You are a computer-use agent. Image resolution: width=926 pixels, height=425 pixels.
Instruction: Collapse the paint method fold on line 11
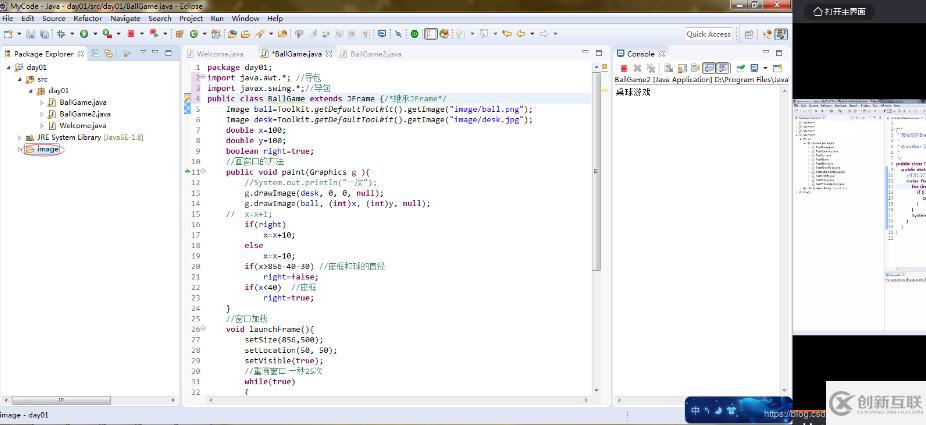[x=202, y=172]
